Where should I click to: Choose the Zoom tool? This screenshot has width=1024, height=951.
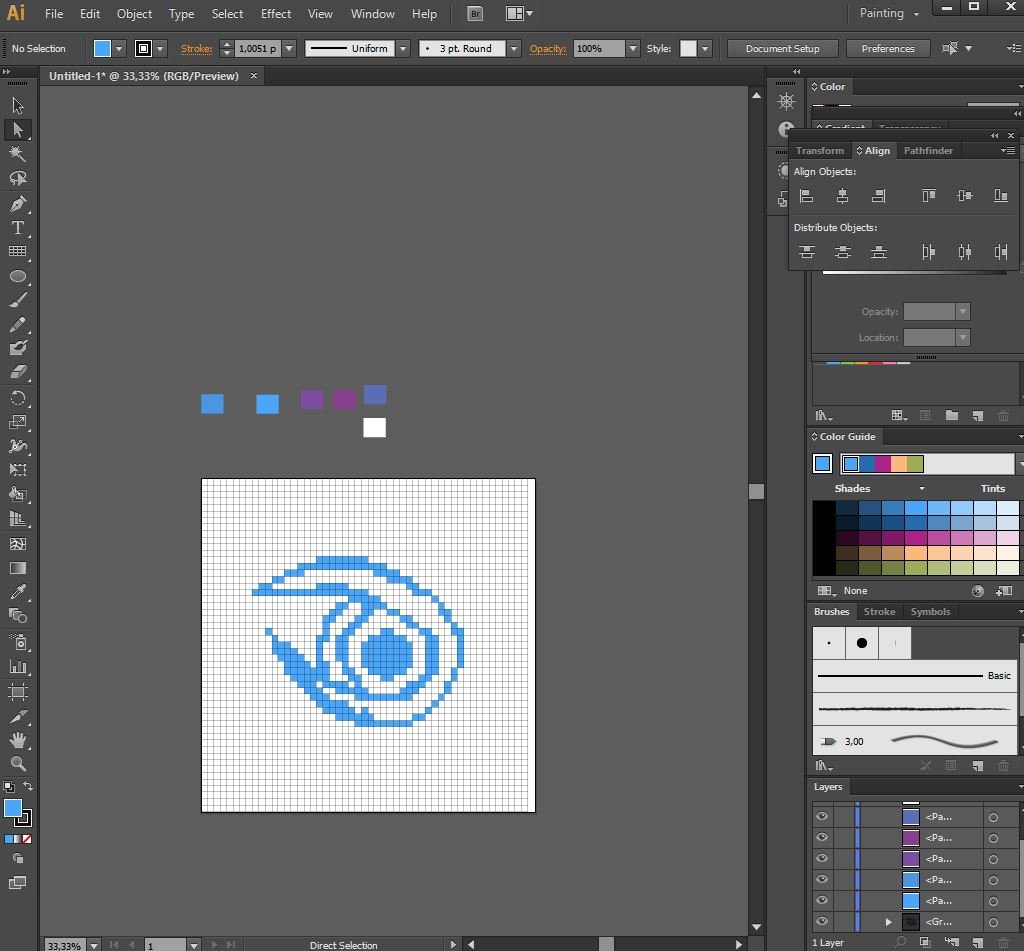[x=17, y=764]
